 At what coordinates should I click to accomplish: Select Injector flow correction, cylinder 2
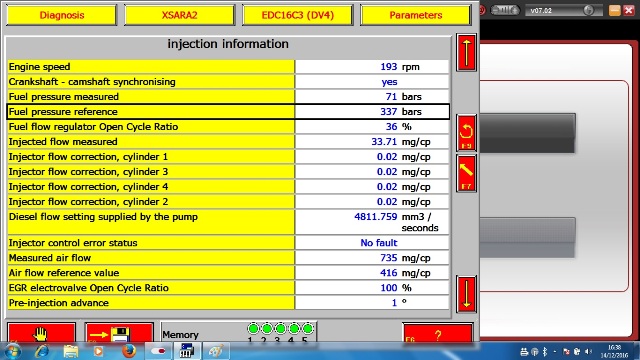pos(229,202)
